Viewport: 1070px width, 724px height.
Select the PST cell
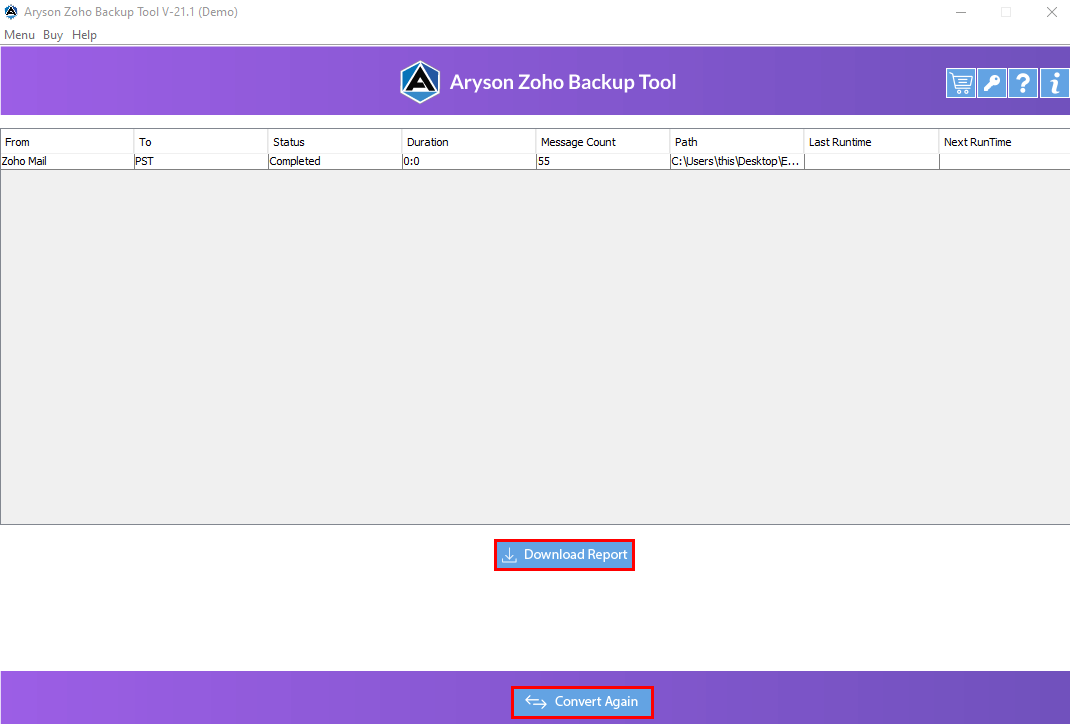[201, 162]
